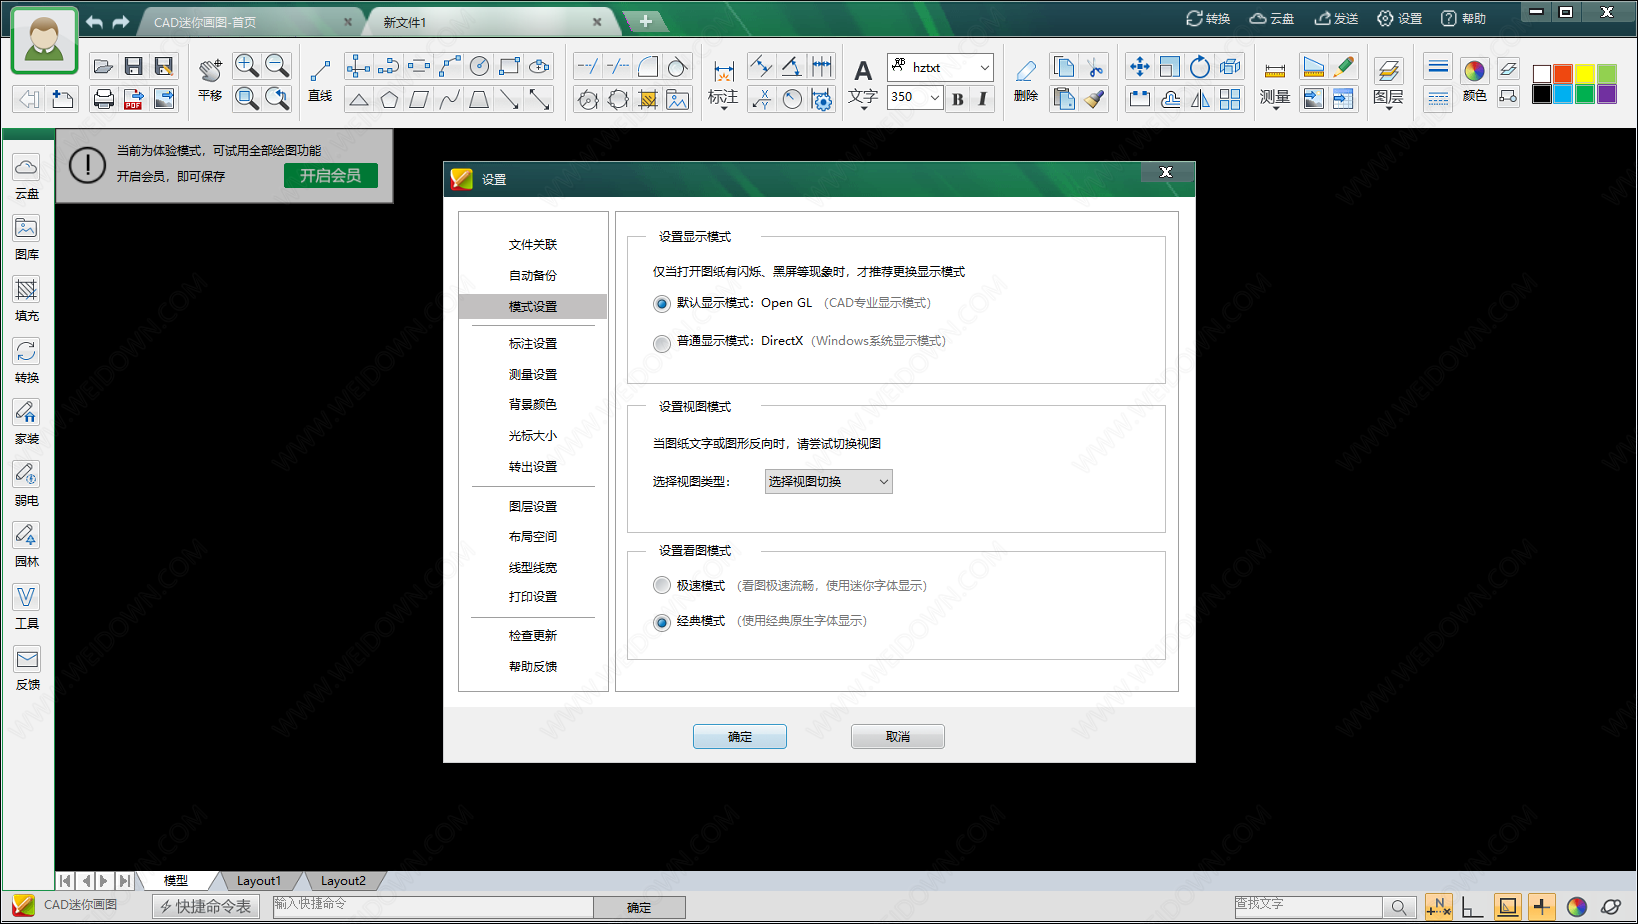Pick the yellow color swatch
The height and width of the screenshot is (924, 1638).
(x=1585, y=73)
